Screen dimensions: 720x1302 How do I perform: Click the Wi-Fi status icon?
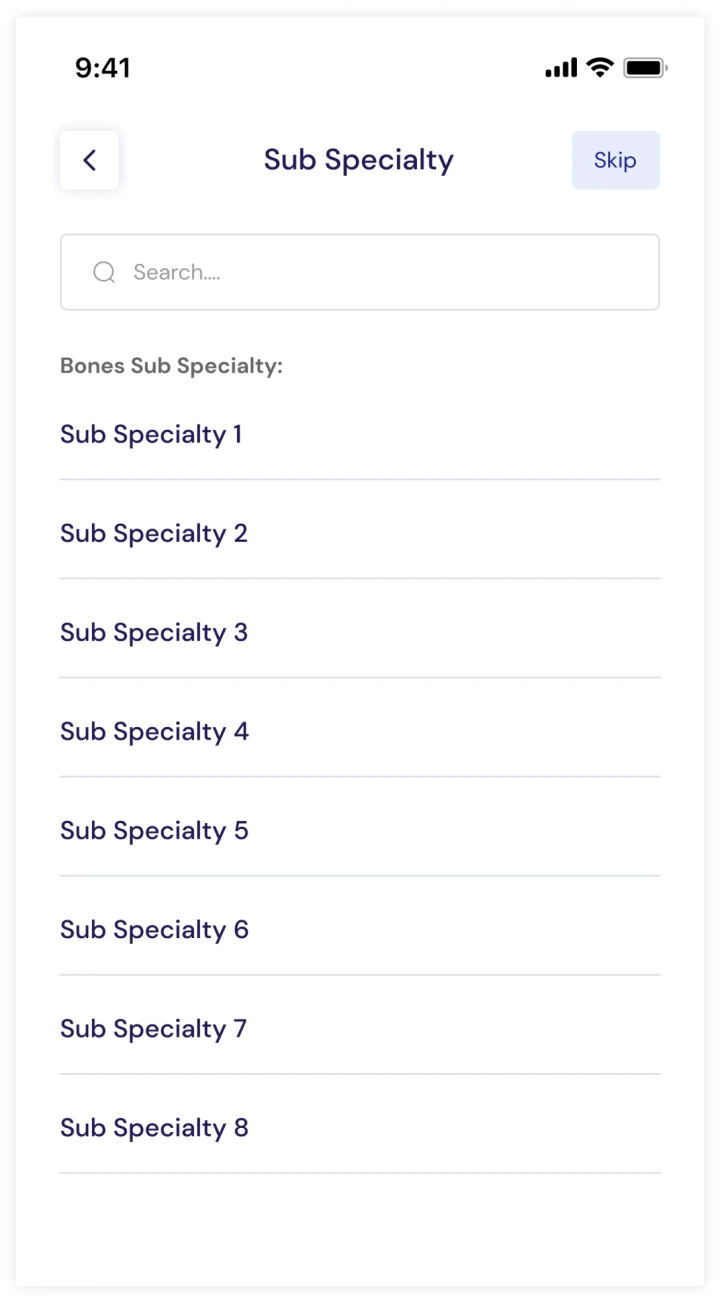[x=600, y=68]
